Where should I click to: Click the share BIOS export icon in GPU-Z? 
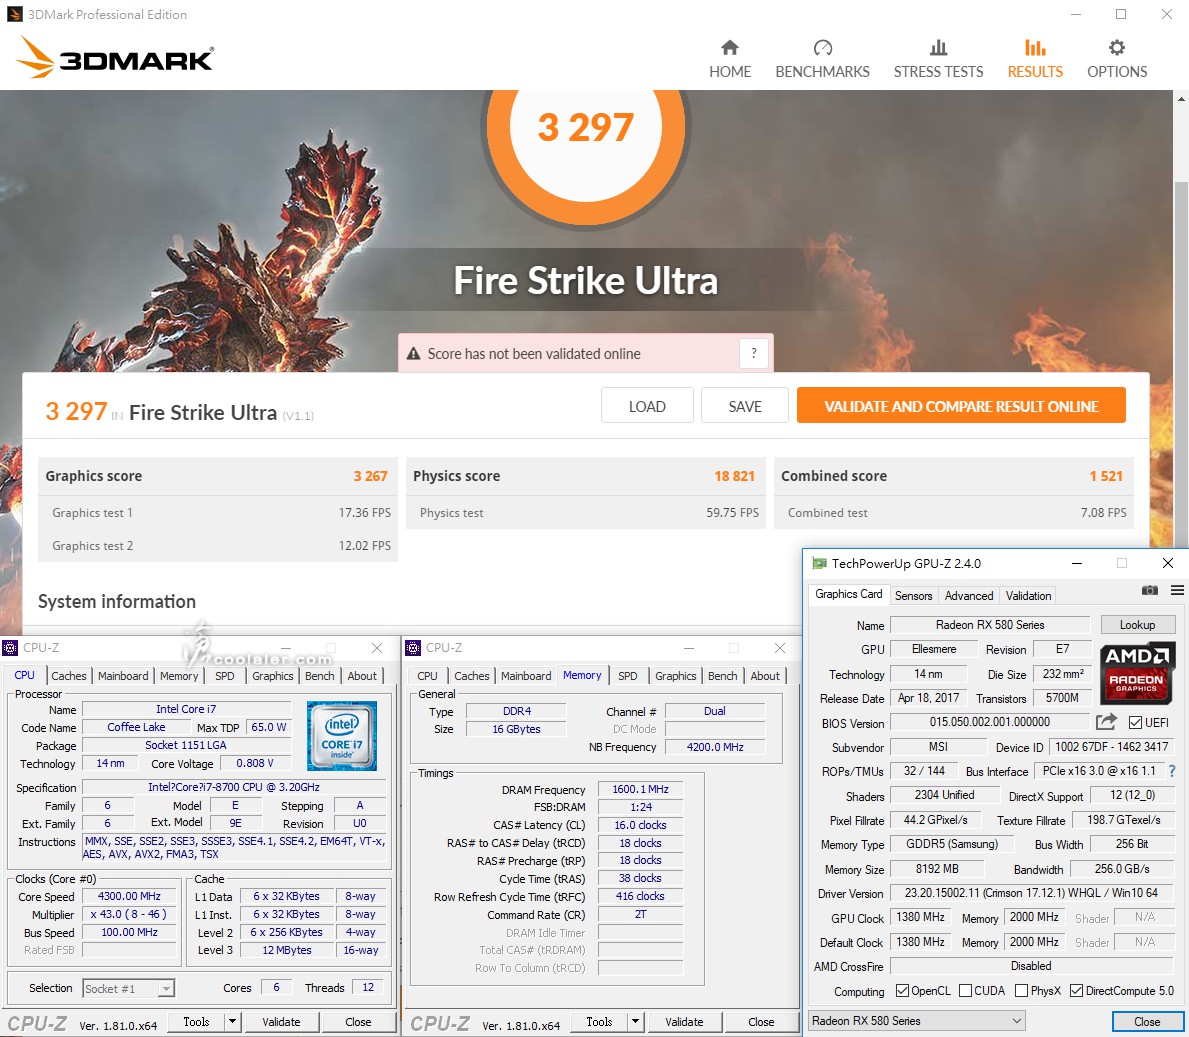1106,722
